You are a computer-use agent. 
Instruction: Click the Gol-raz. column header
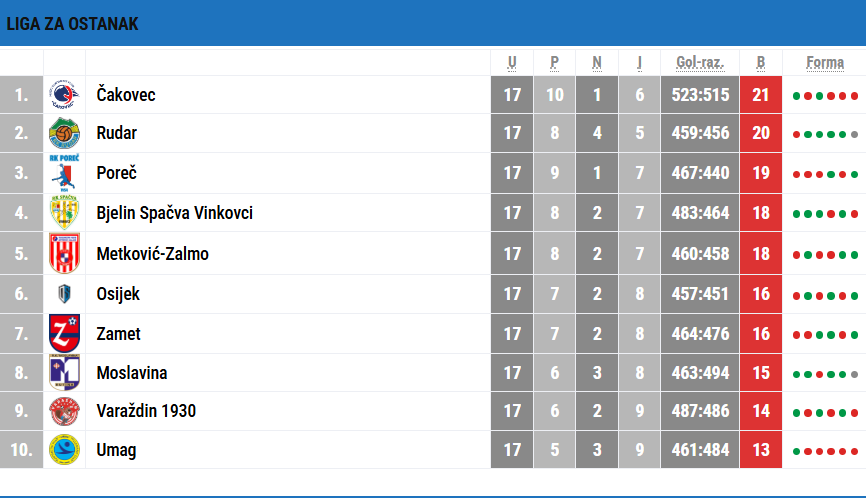(x=700, y=63)
